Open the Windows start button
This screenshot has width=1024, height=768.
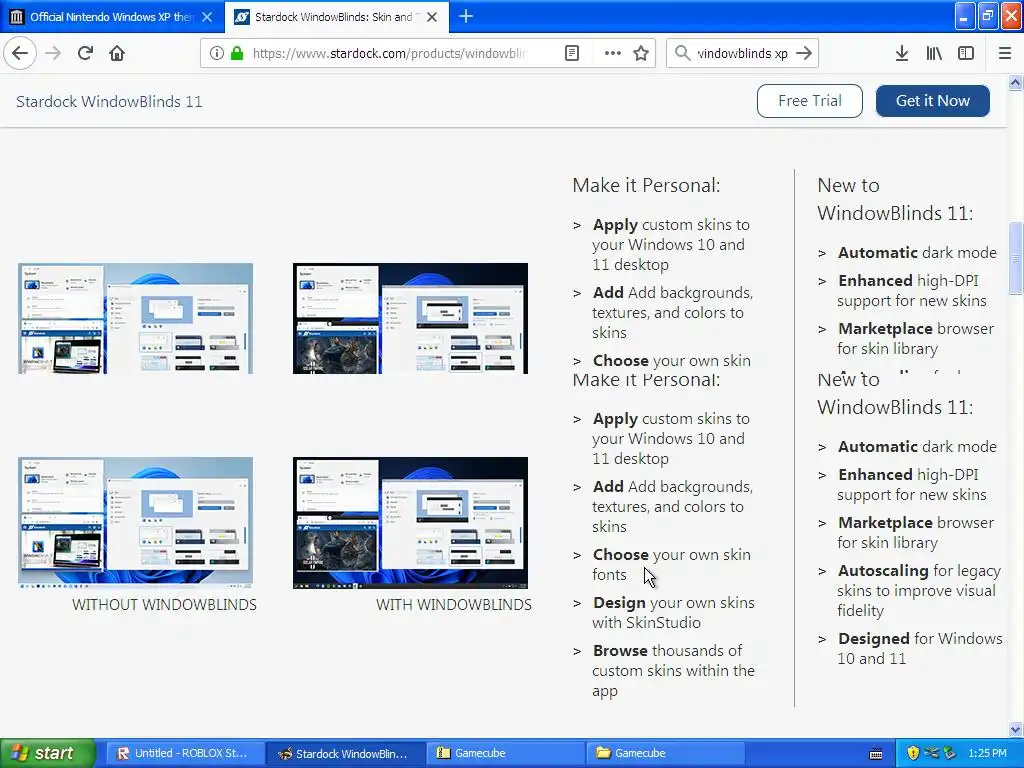tap(48, 753)
